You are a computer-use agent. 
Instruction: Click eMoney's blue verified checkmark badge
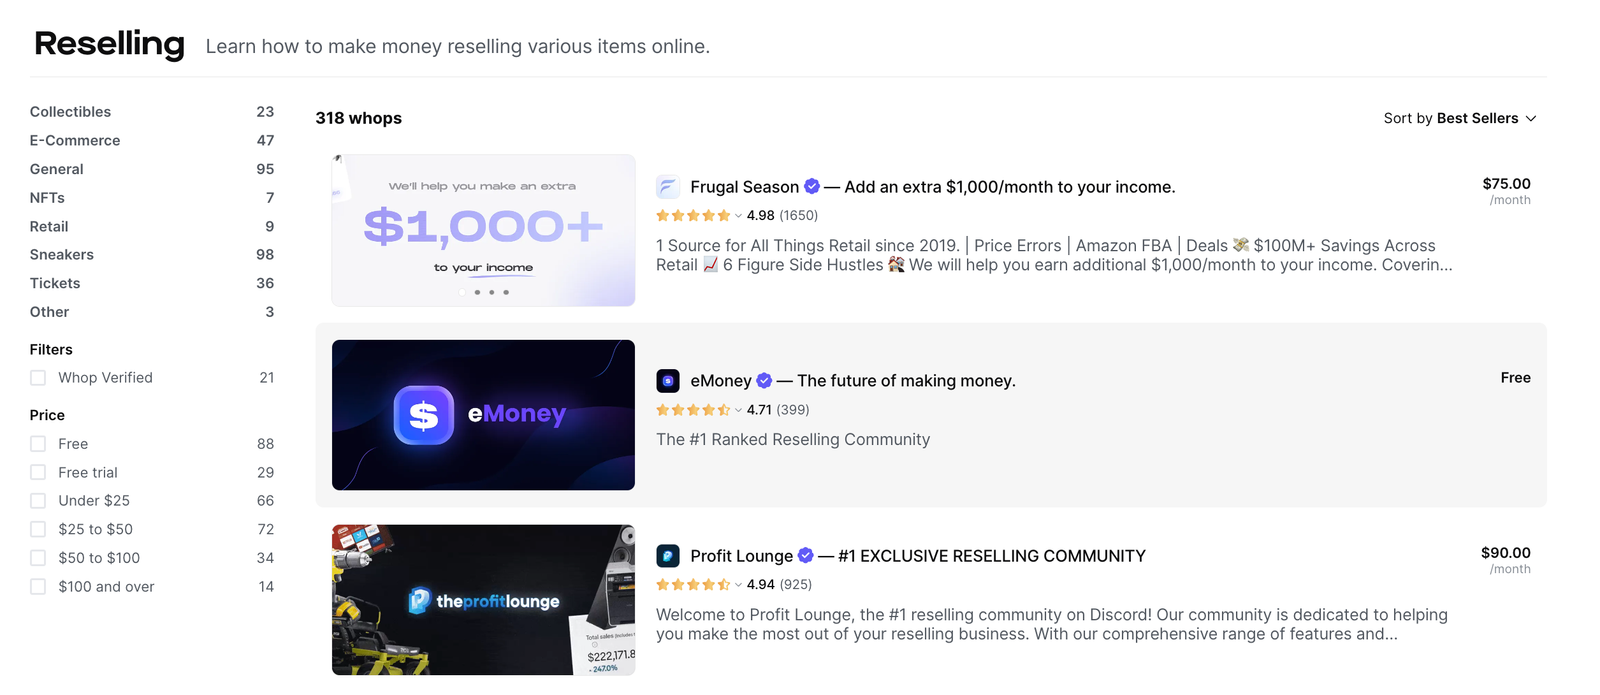(x=764, y=380)
